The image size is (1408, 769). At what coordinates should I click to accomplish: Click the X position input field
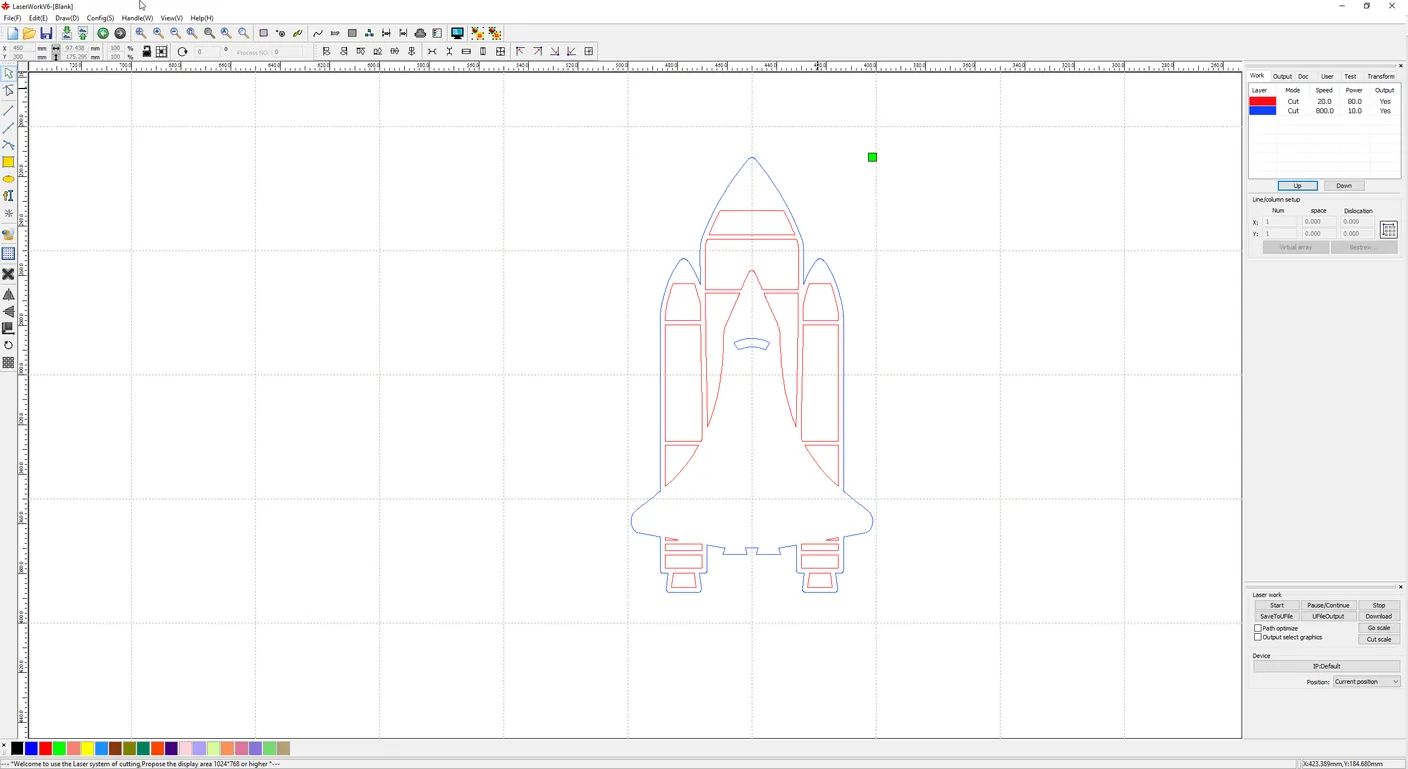click(23, 47)
